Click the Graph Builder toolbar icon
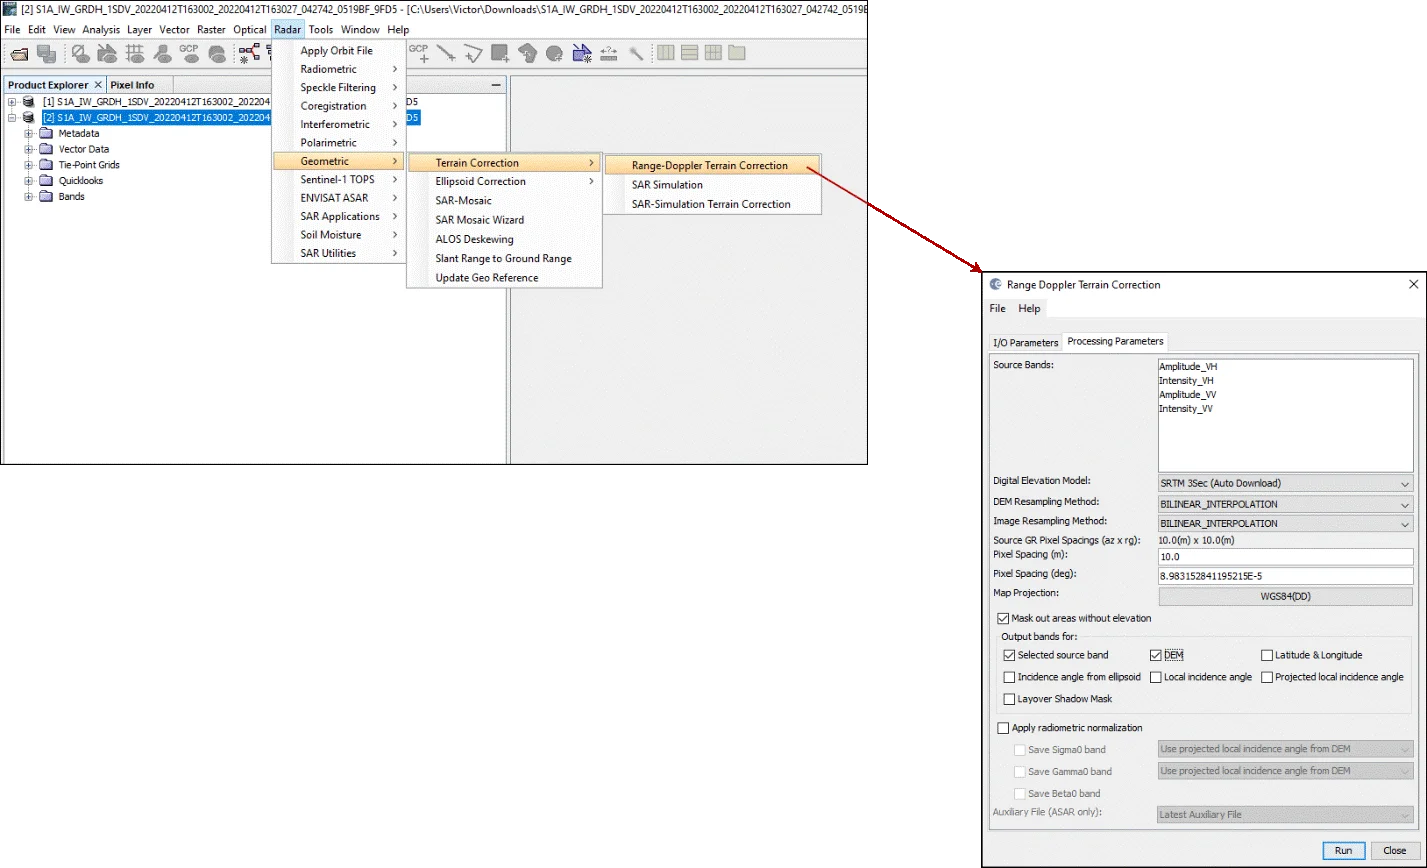 point(249,53)
